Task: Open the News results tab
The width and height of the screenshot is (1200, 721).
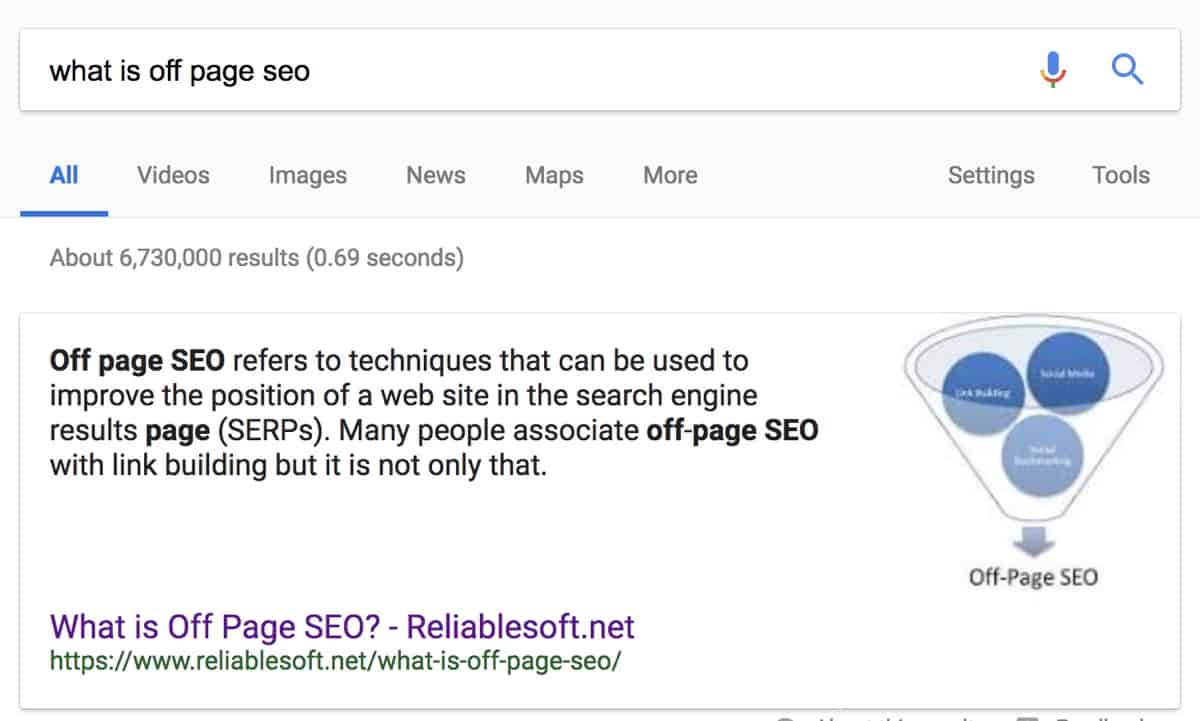Action: (435, 175)
